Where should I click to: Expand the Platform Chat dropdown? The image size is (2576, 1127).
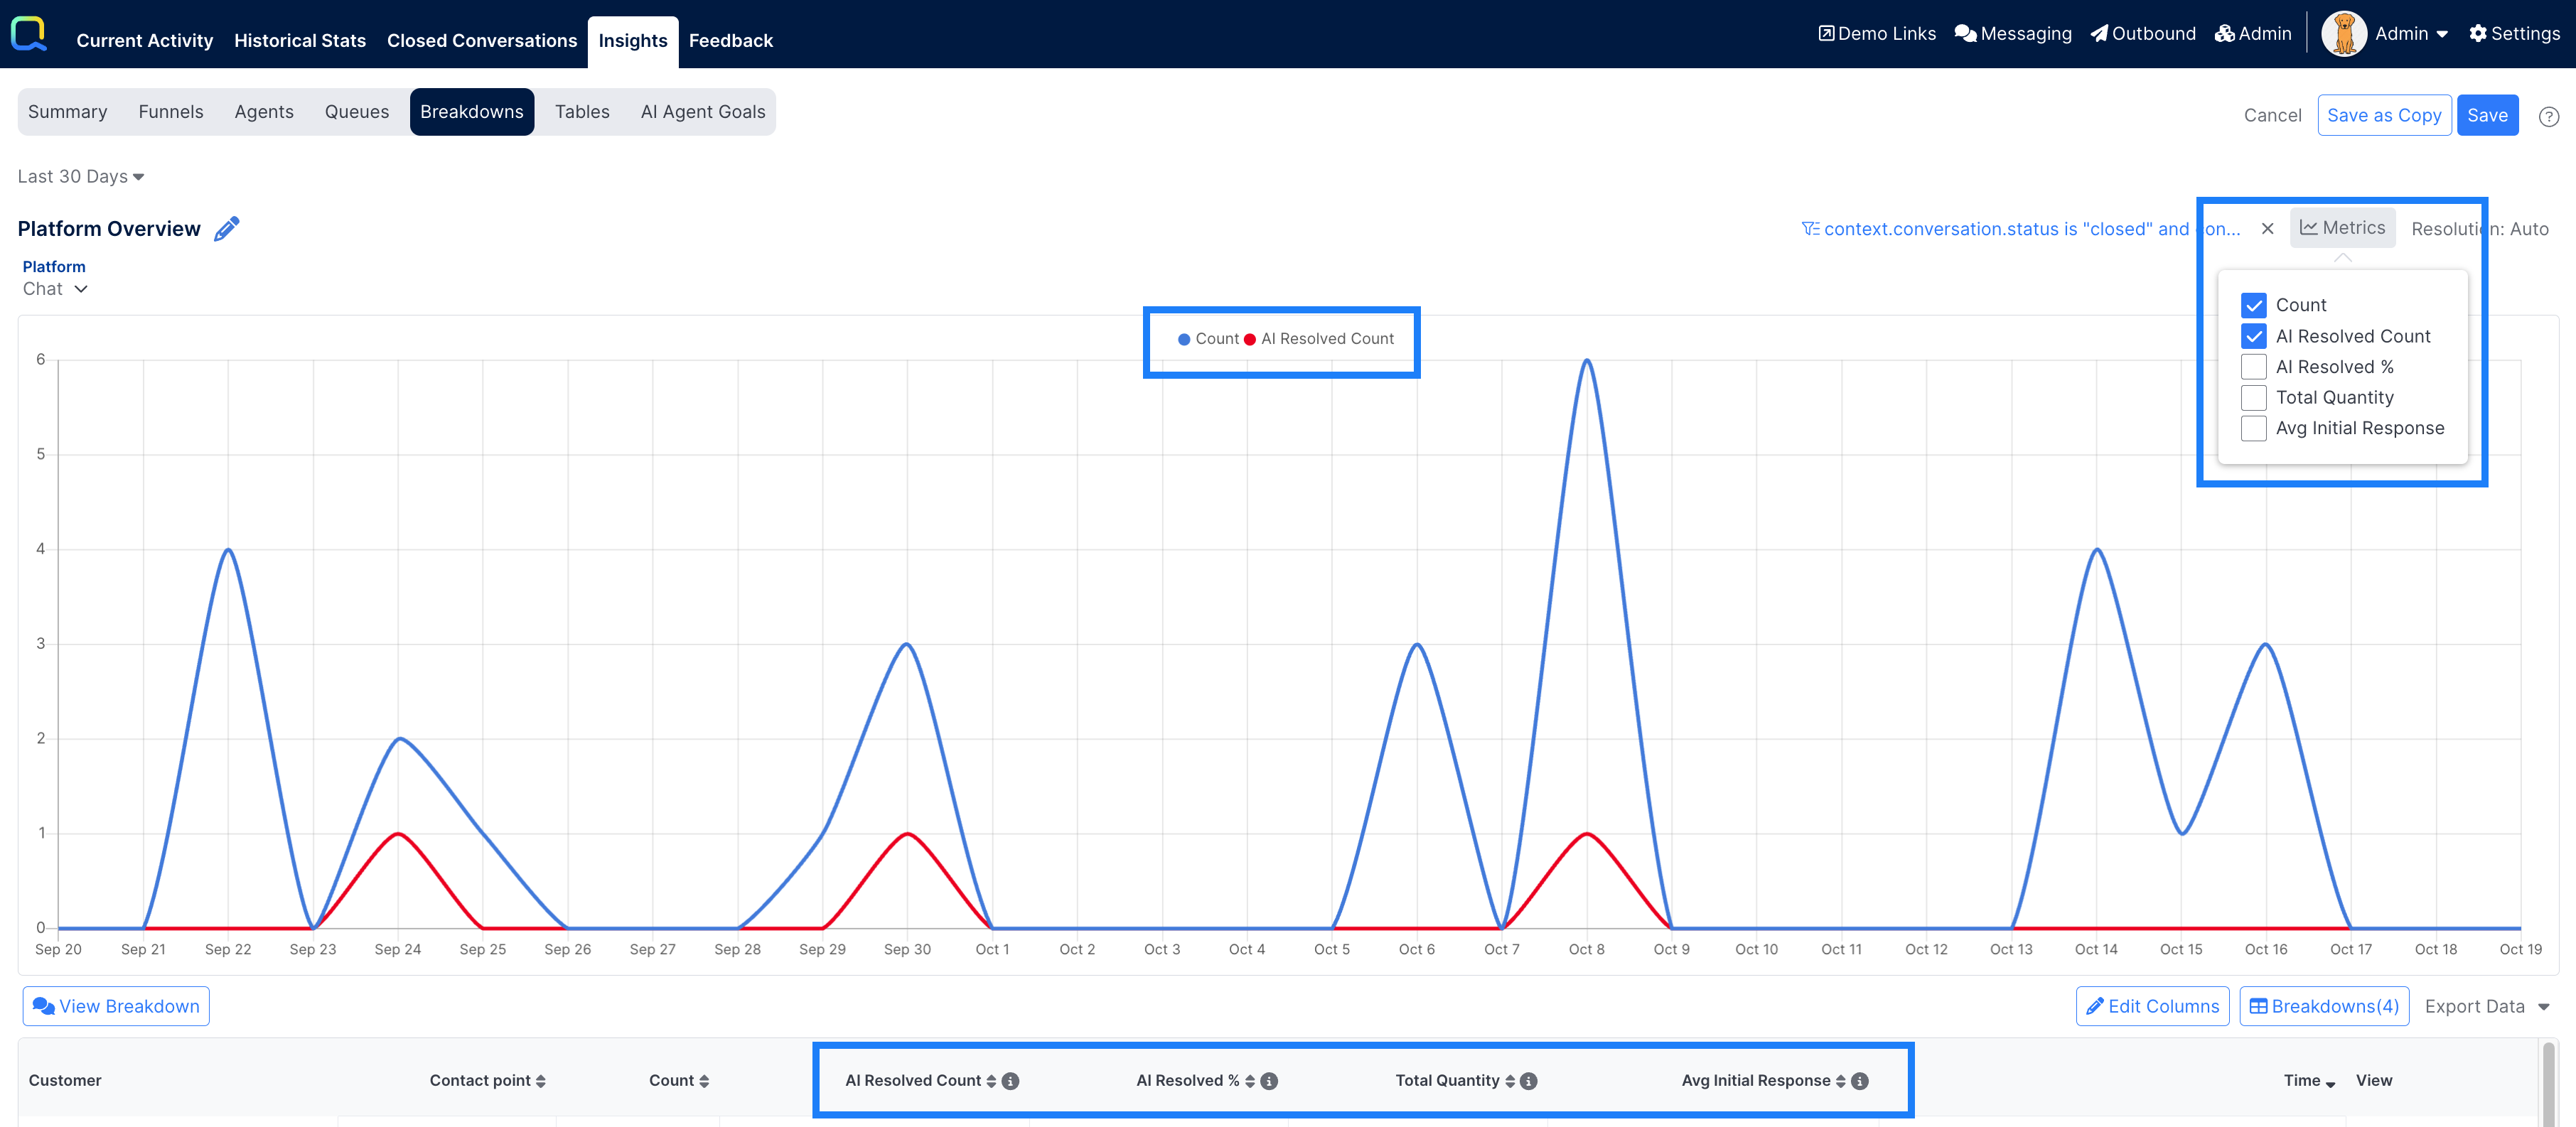(55, 289)
